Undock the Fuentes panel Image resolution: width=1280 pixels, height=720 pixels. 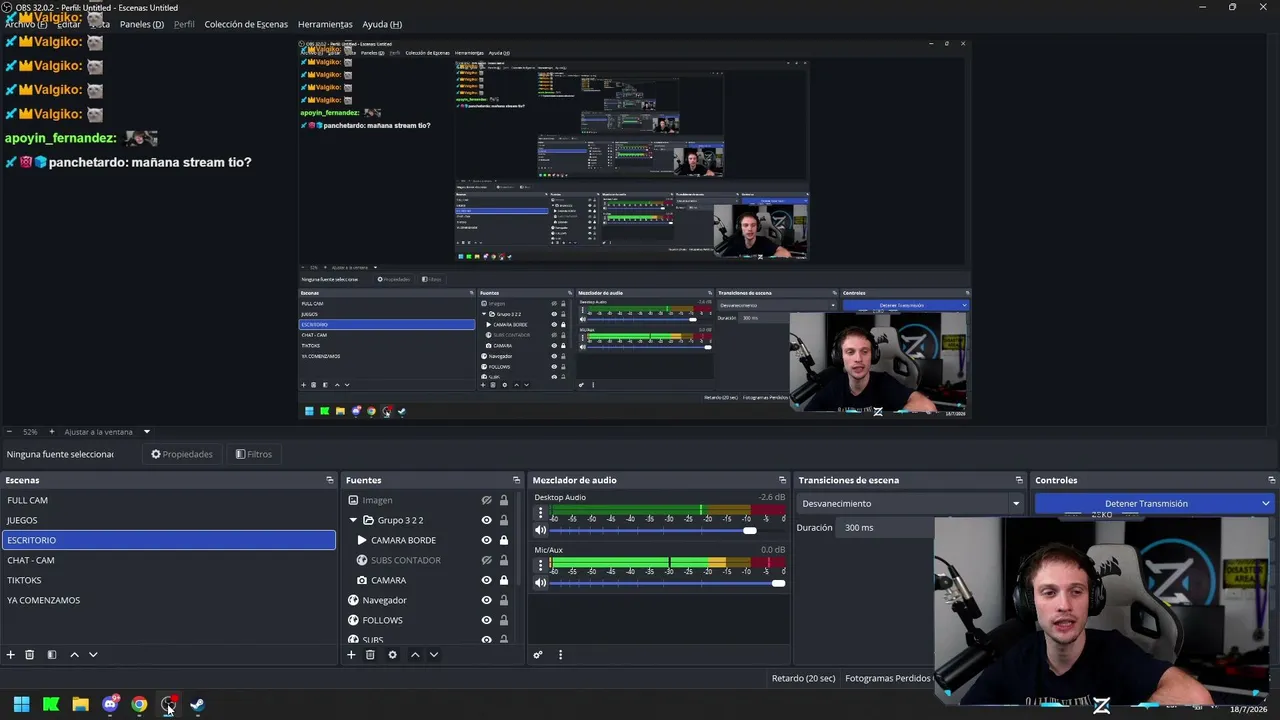[517, 480]
